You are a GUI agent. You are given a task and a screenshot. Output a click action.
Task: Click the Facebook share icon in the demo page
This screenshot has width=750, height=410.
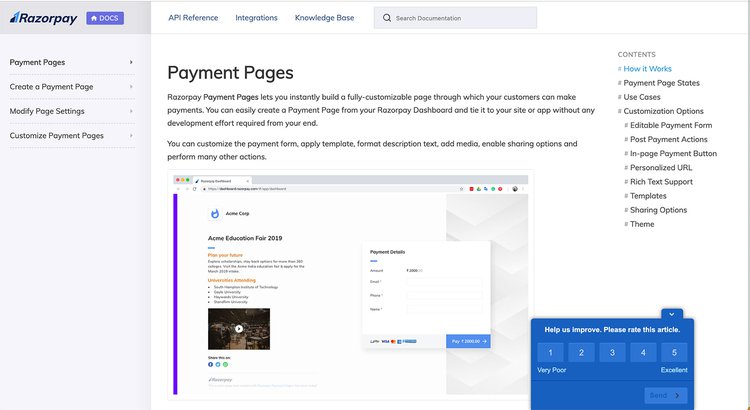pos(210,365)
